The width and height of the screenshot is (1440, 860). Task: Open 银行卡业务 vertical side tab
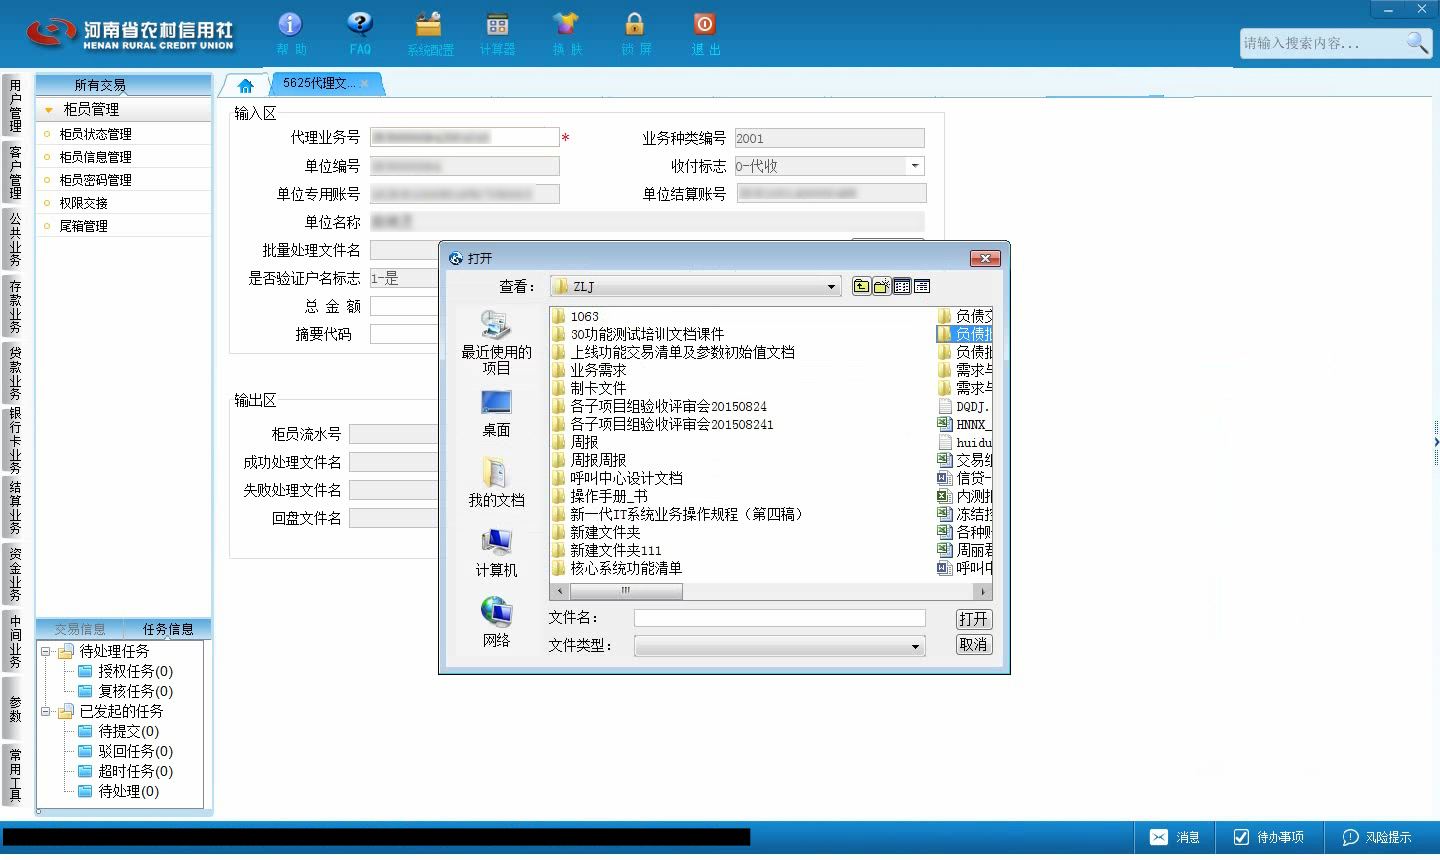14,439
